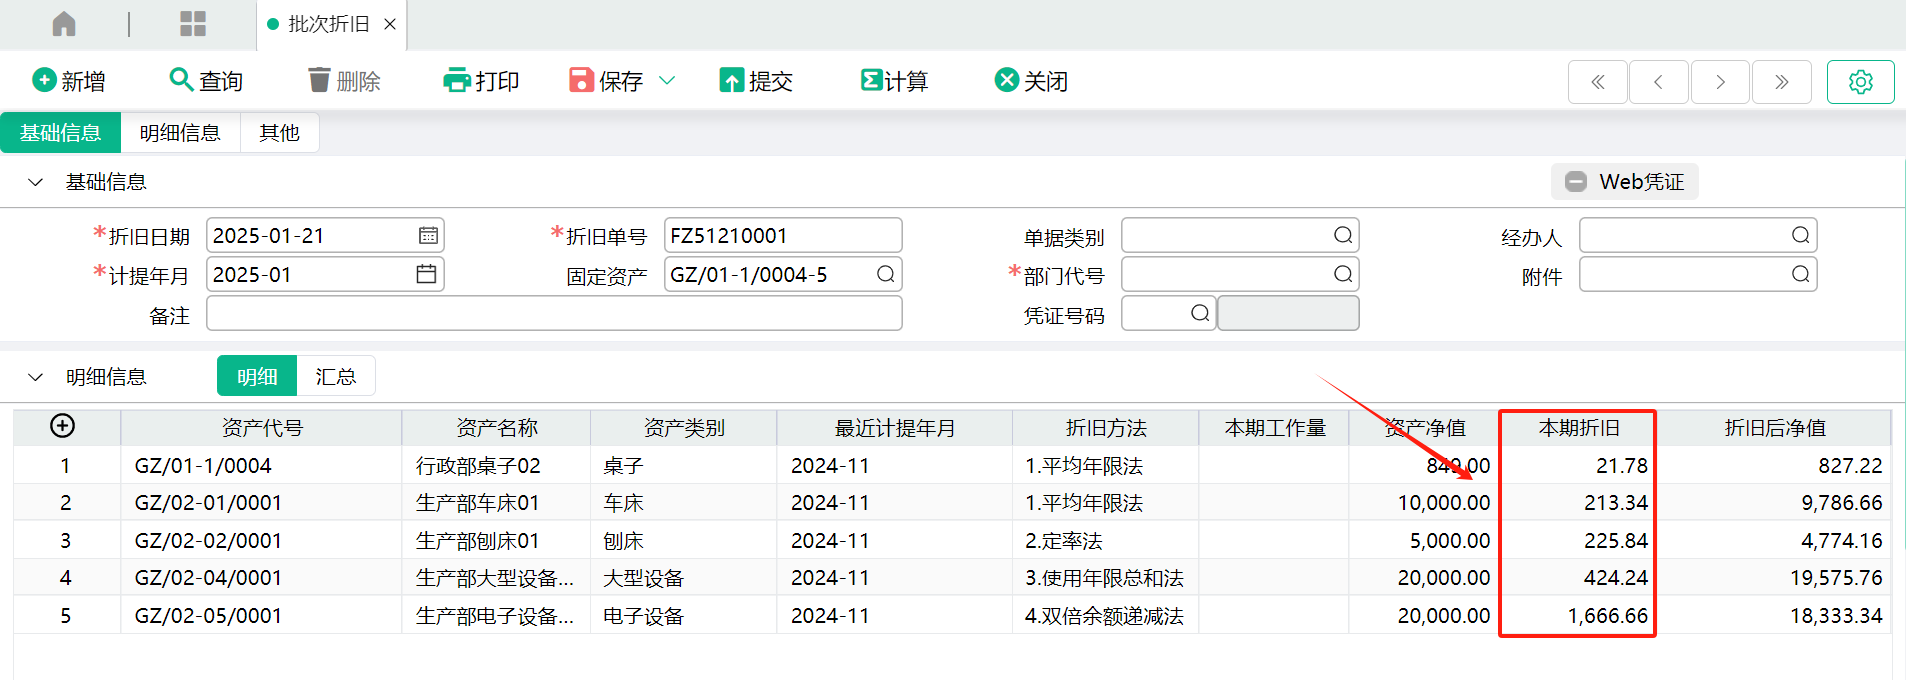
Task: Click the 折旧单号 input field
Action: (x=783, y=236)
